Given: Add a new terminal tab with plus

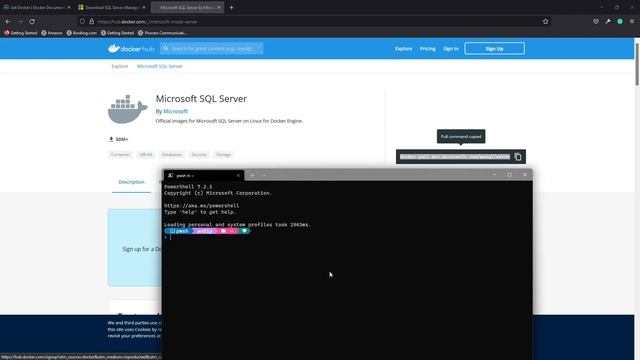Looking at the screenshot, I should point(252,175).
